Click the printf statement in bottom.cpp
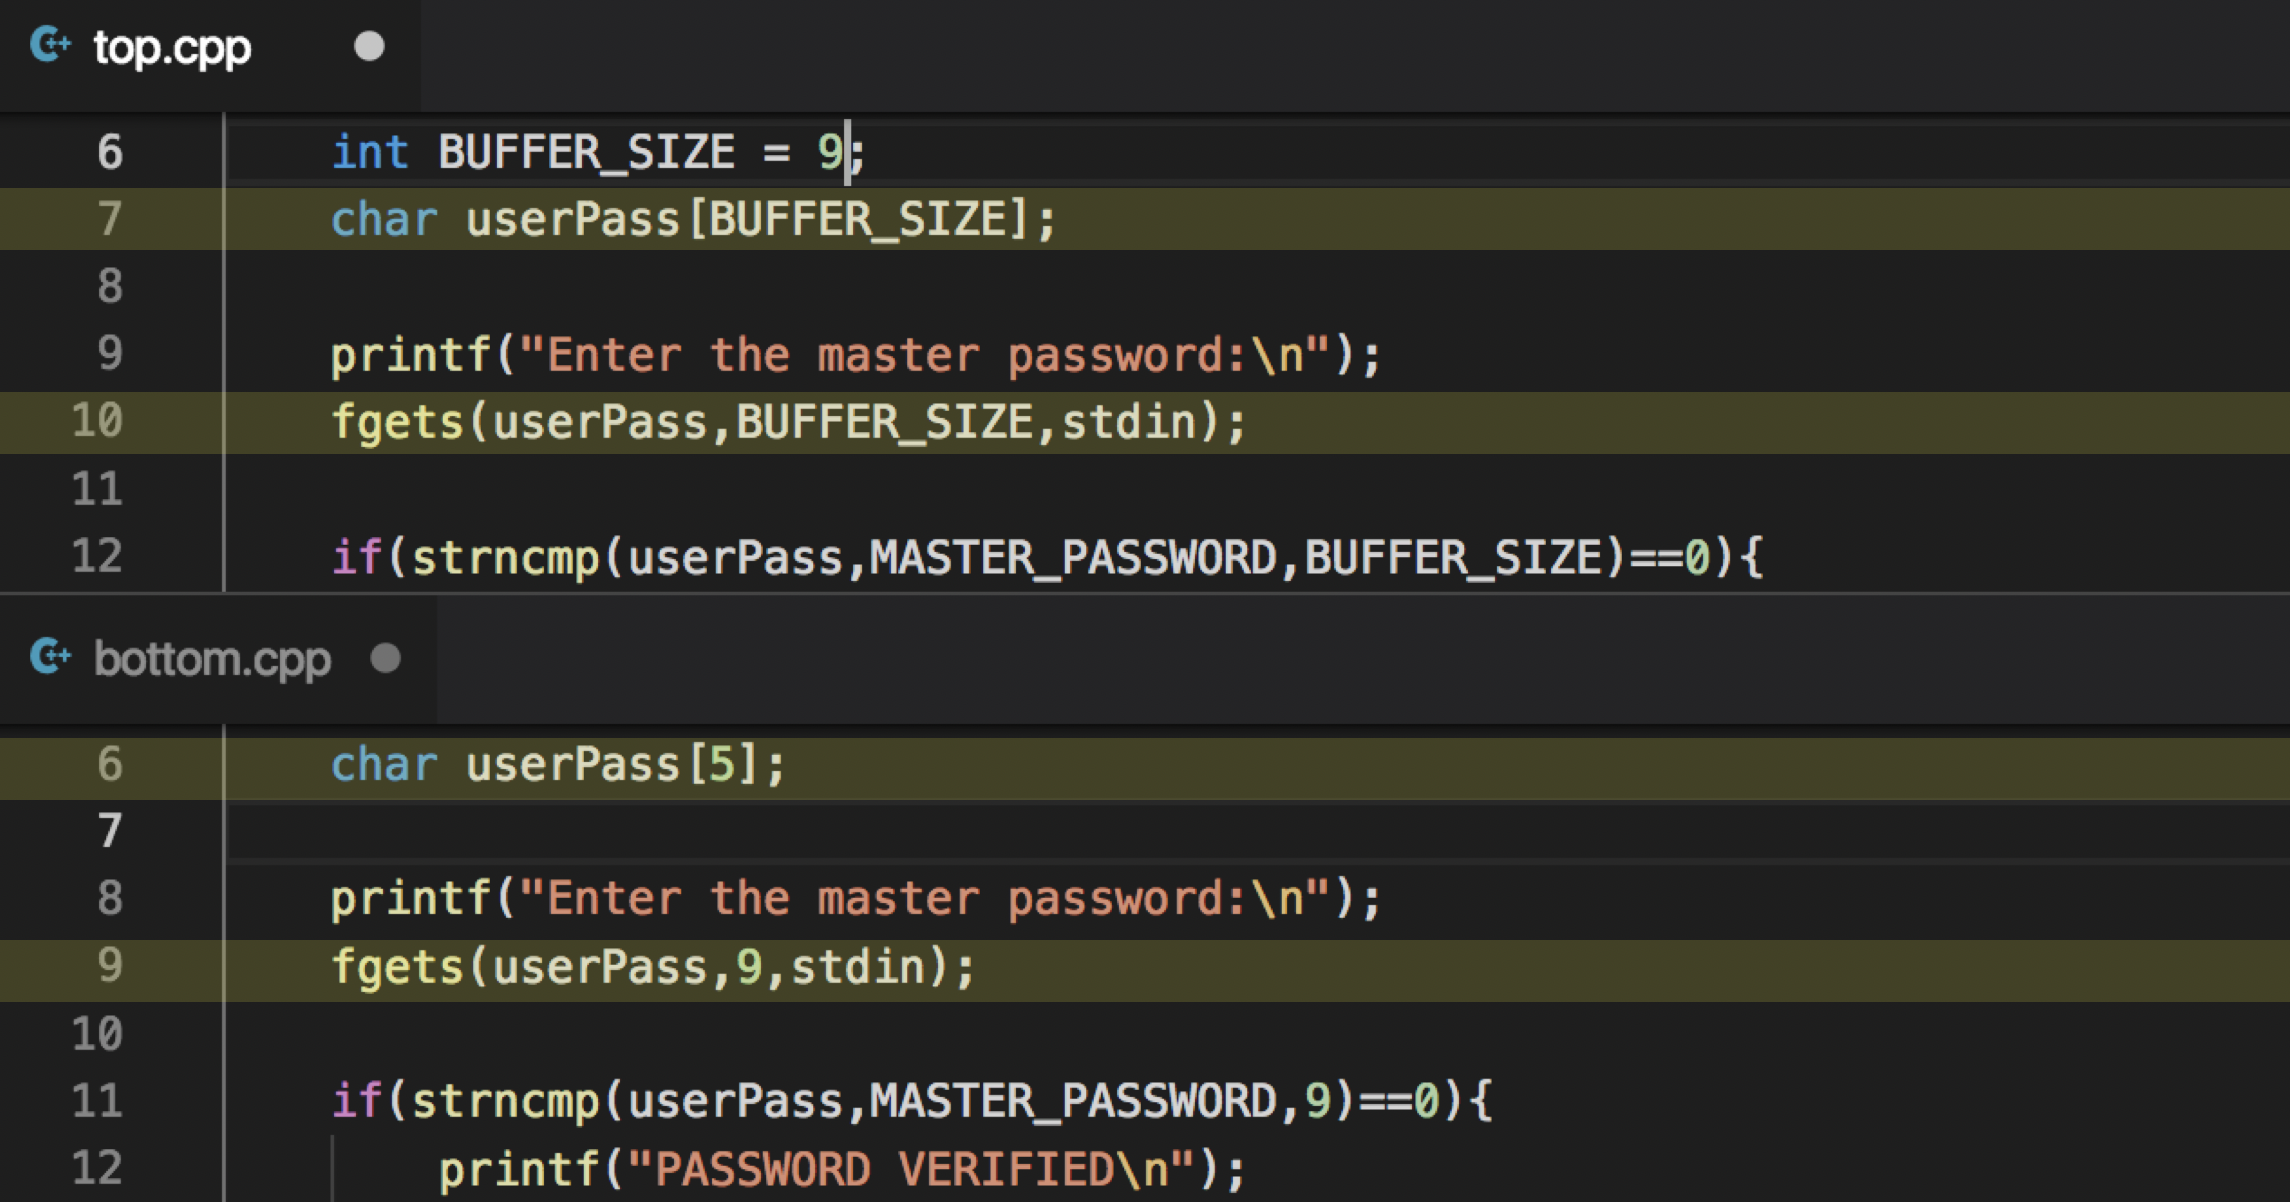The height and width of the screenshot is (1202, 2290). point(850,897)
